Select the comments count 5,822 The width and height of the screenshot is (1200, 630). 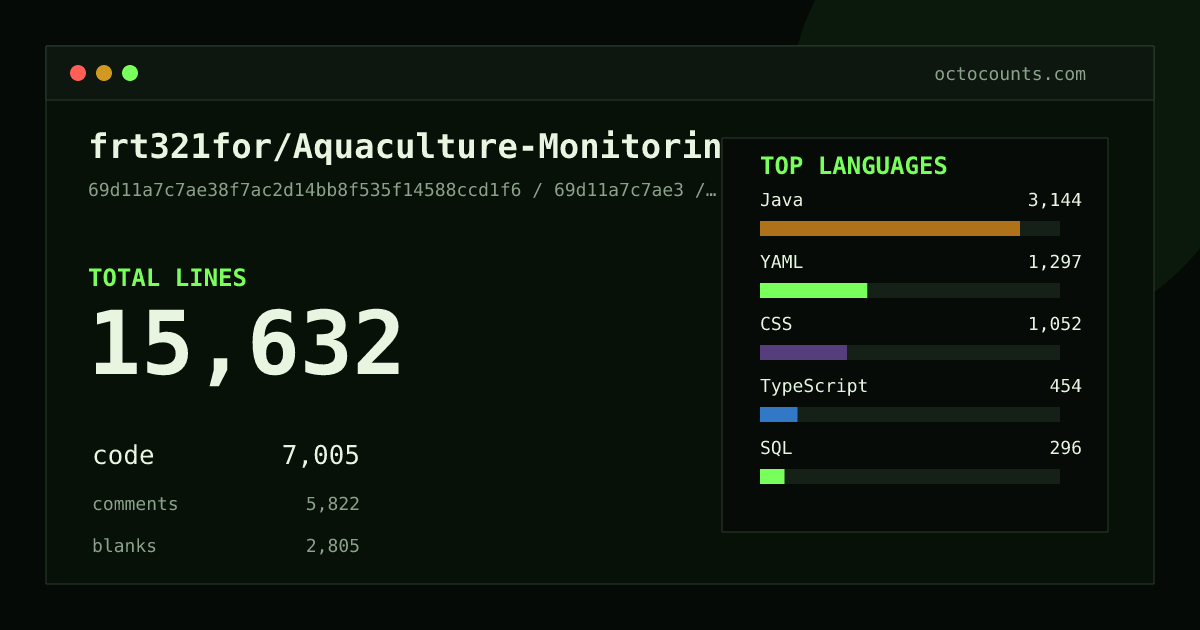tap(332, 504)
